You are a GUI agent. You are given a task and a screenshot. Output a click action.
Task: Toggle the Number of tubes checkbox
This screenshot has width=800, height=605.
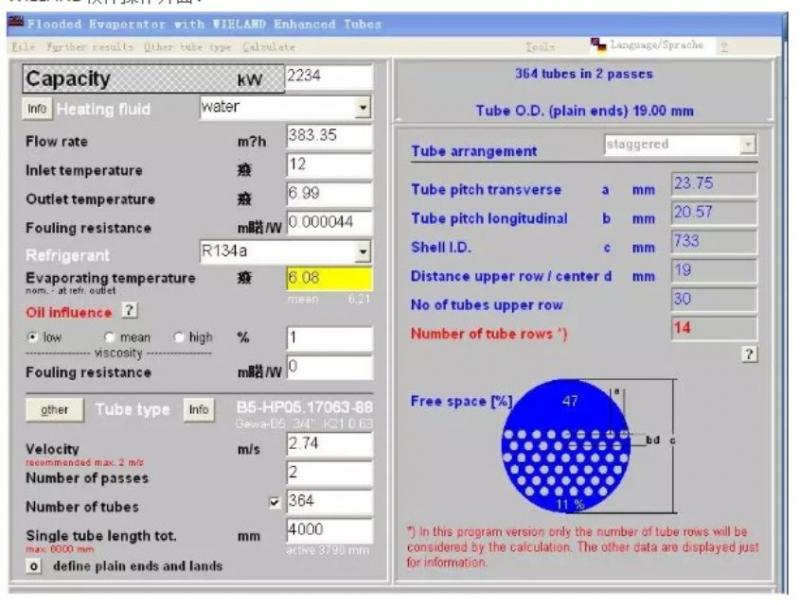(274, 502)
